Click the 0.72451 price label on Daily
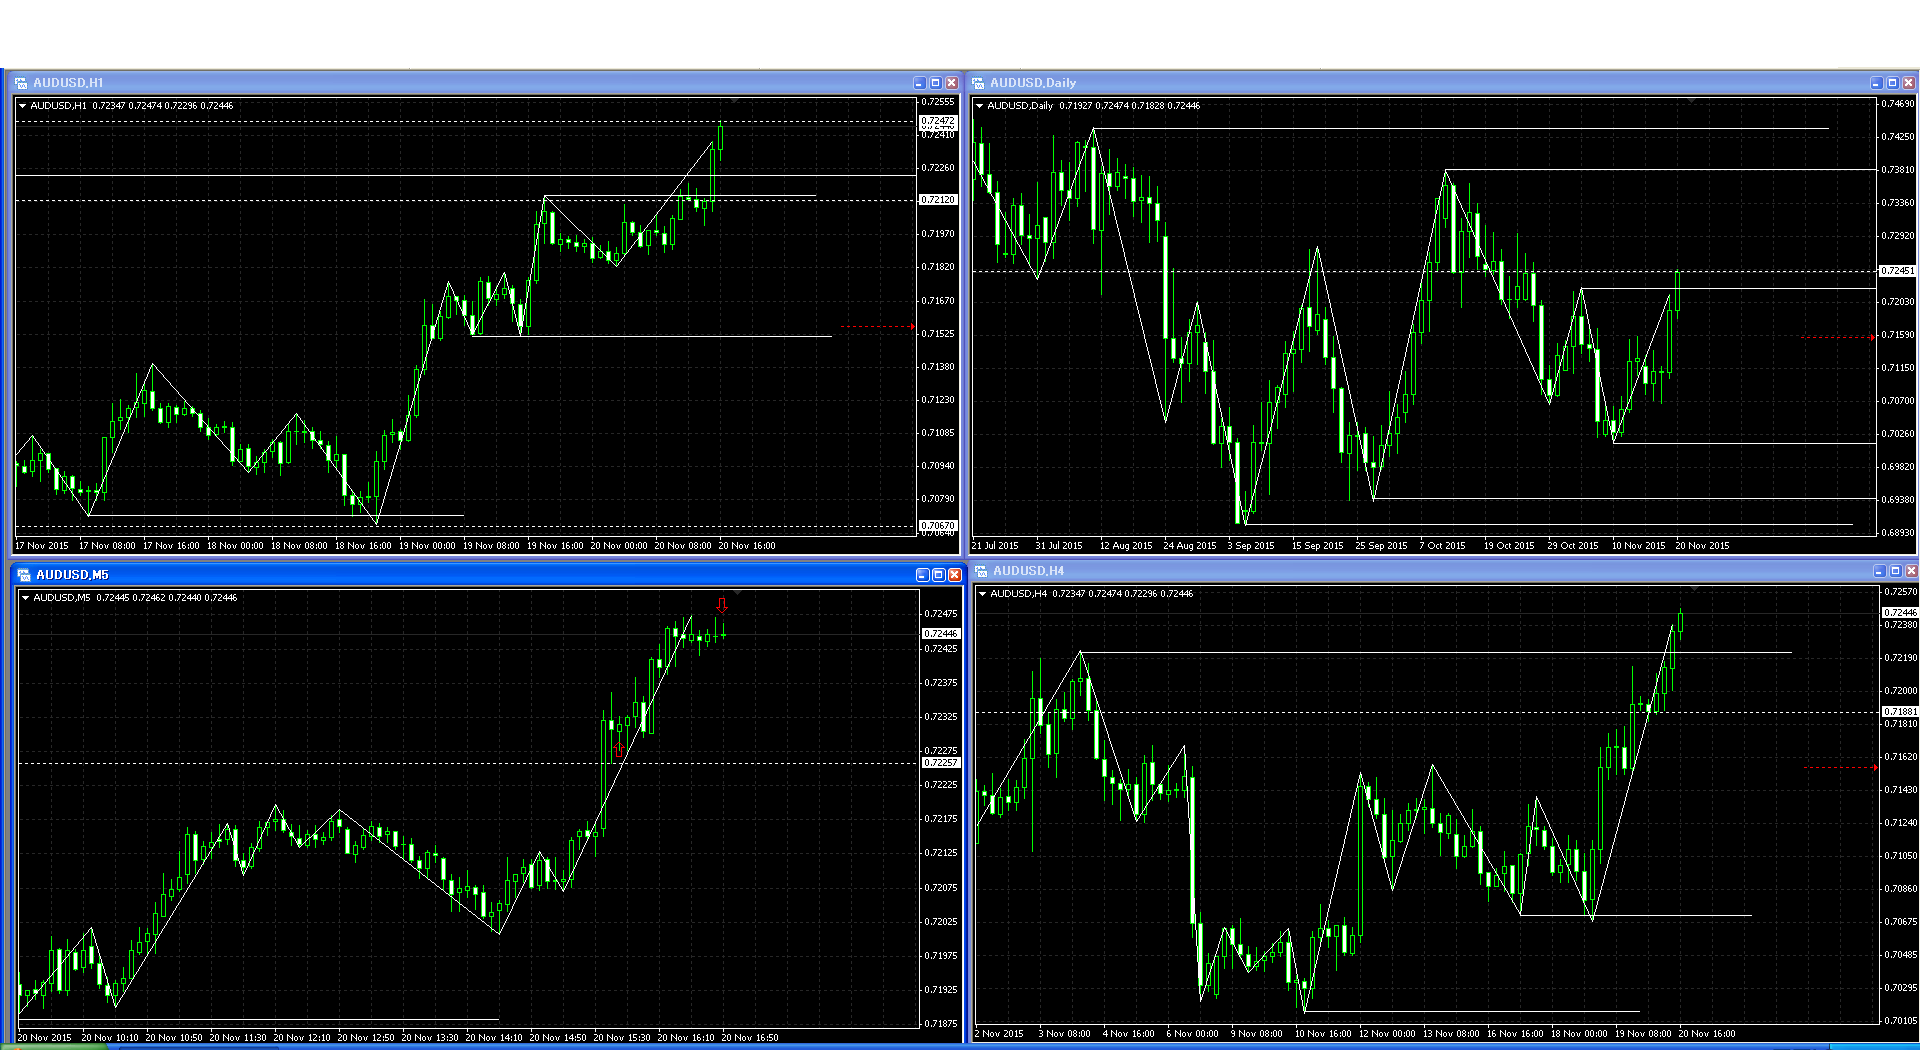This screenshot has height=1050, width=1925. click(1897, 271)
